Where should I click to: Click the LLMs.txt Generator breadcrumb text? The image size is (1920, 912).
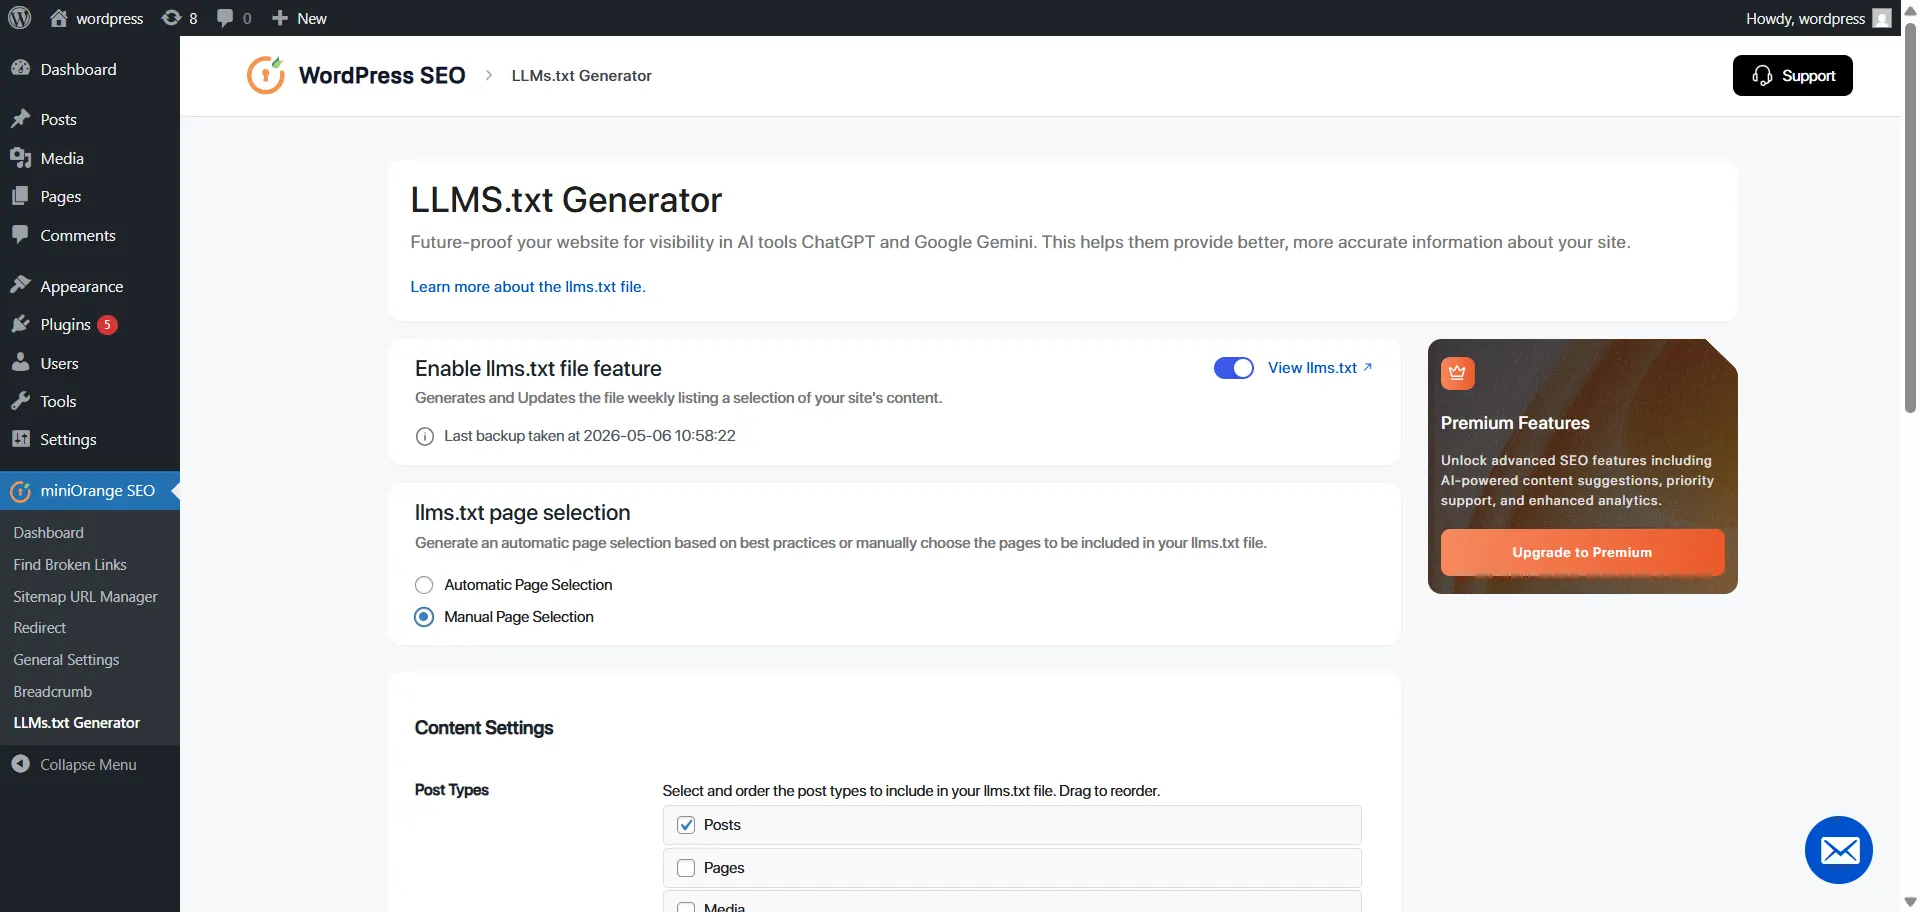point(581,75)
